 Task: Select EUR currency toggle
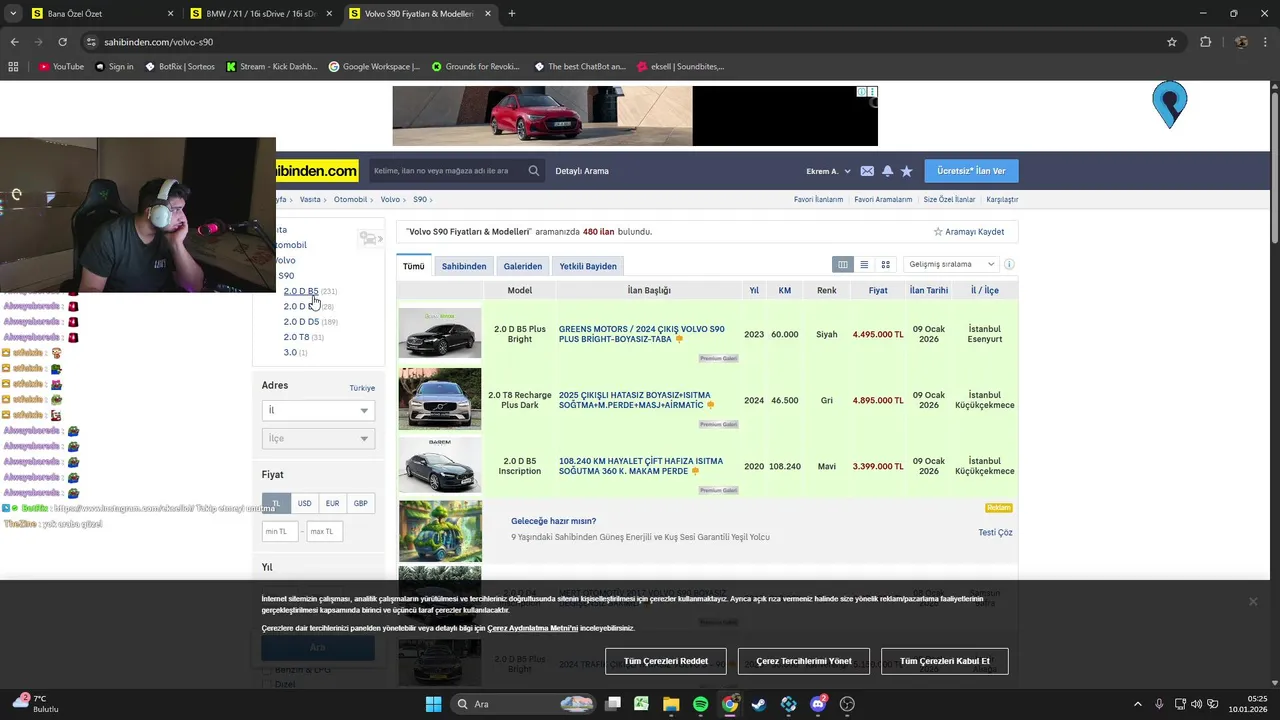click(332, 503)
